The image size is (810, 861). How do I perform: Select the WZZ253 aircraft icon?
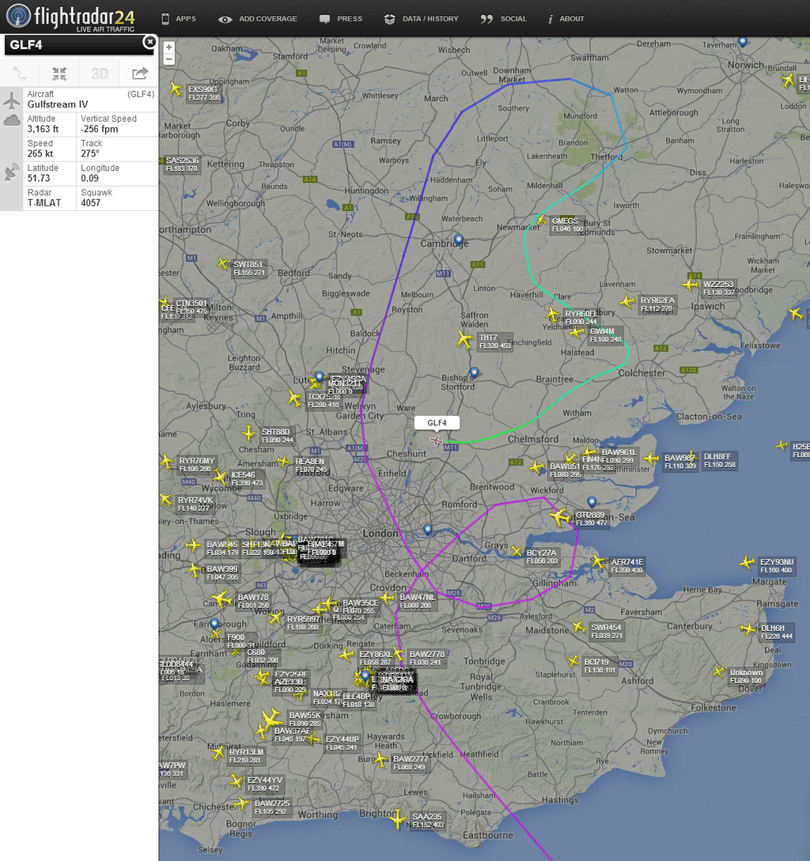point(690,285)
